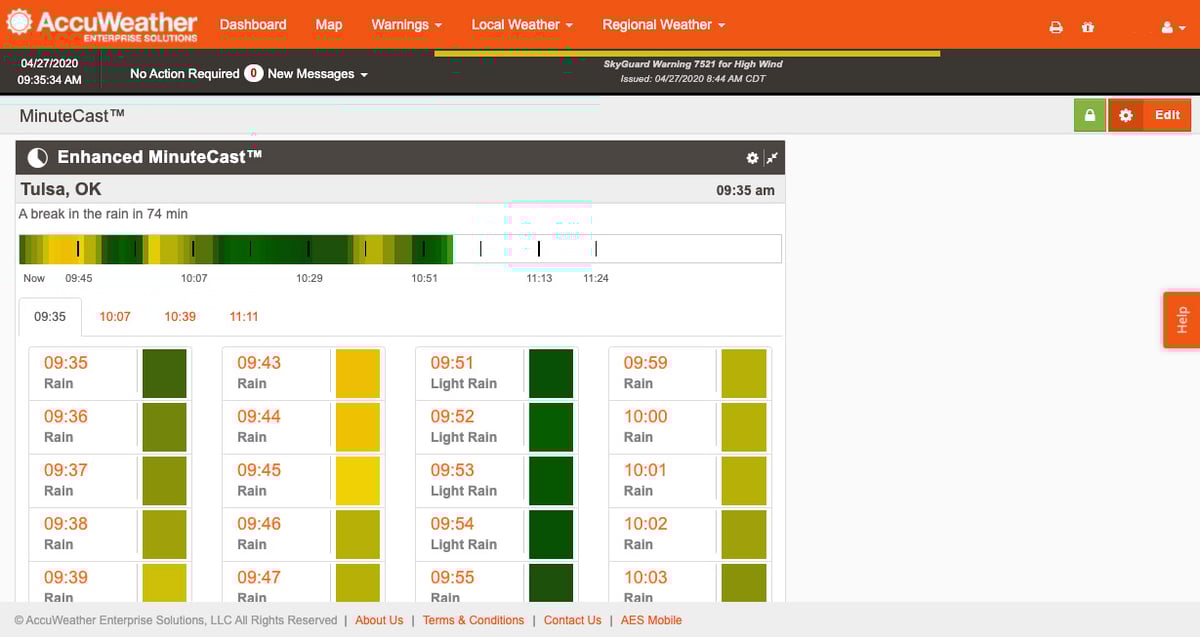Click the printer icon in the header
The image size is (1200, 637).
(1056, 27)
